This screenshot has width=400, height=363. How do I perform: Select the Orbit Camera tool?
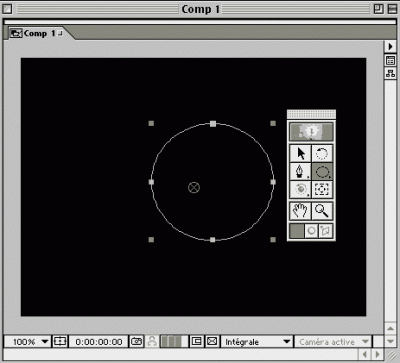tap(300, 189)
